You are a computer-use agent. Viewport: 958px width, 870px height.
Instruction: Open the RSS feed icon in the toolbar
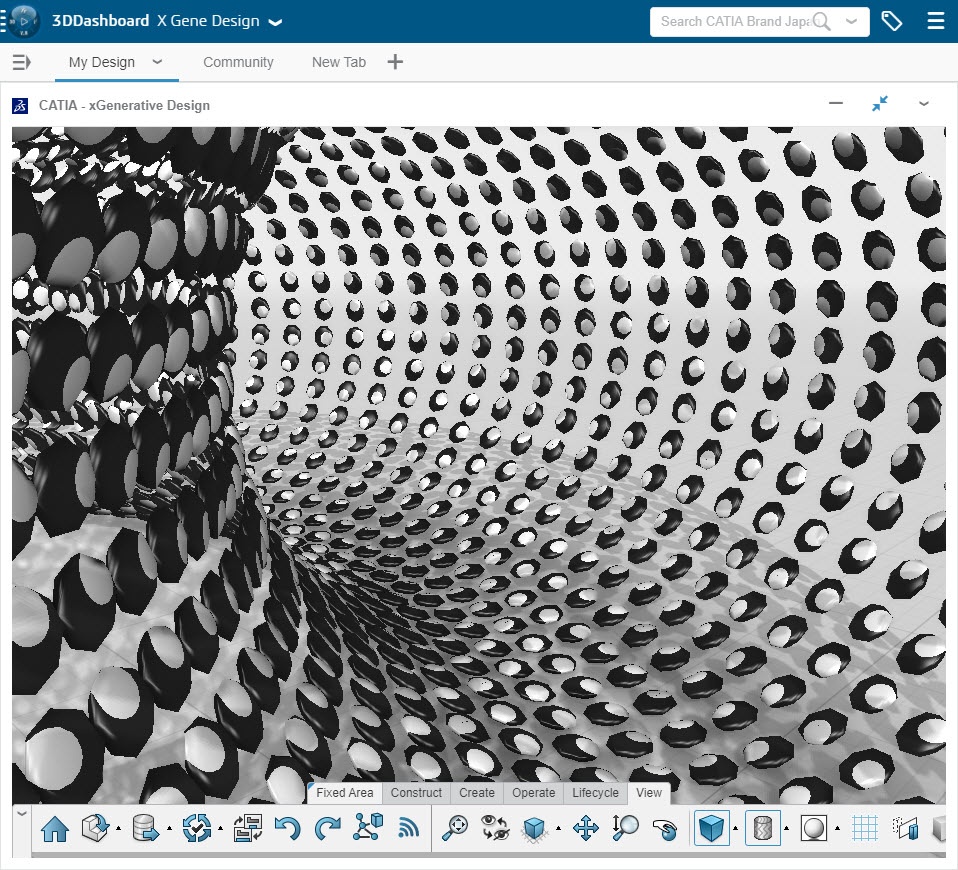408,828
